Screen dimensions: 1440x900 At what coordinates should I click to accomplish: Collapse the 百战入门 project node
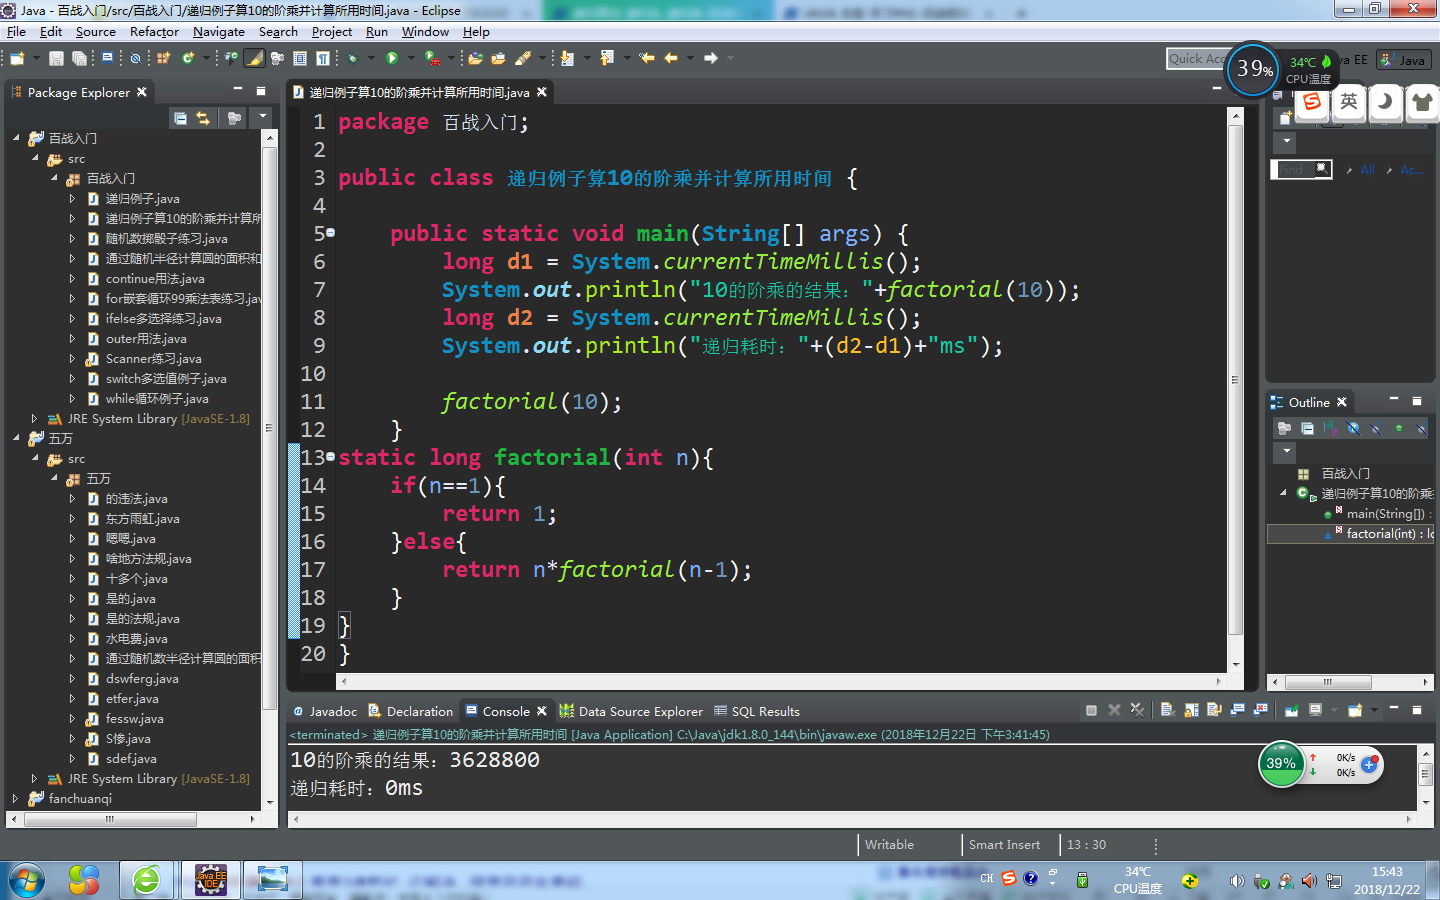click(16, 138)
